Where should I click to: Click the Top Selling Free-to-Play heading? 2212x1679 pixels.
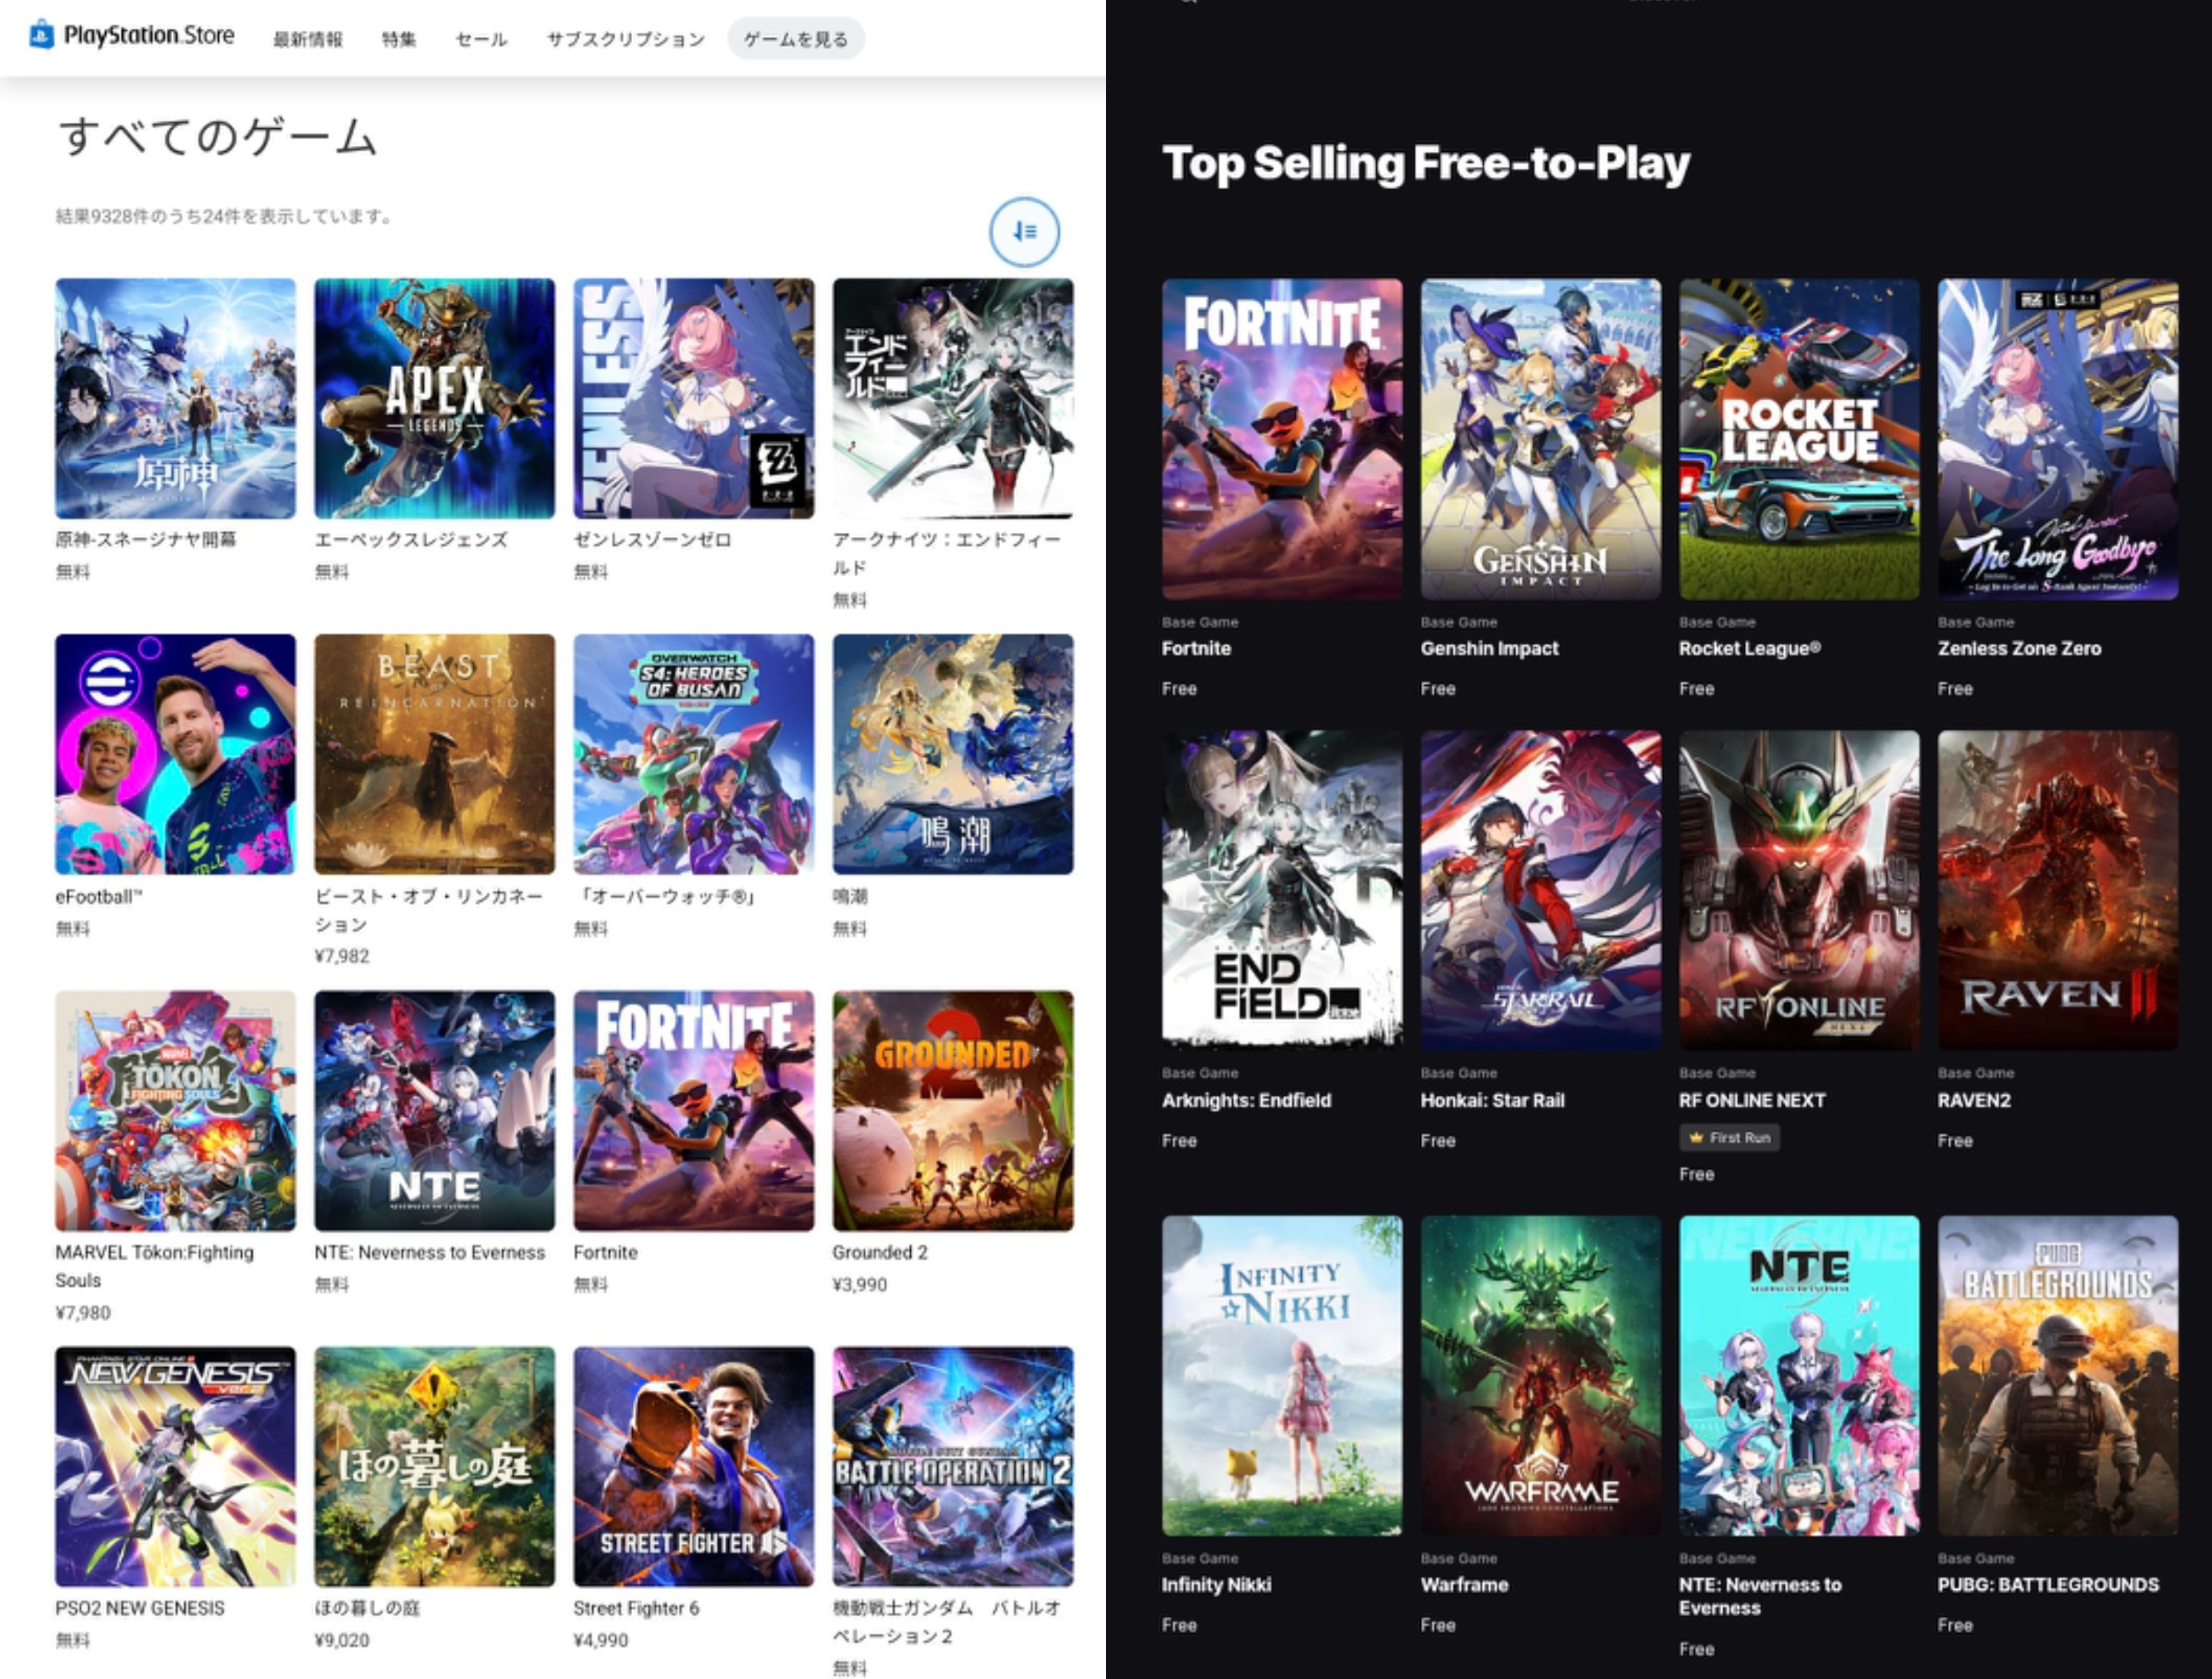tap(1426, 163)
